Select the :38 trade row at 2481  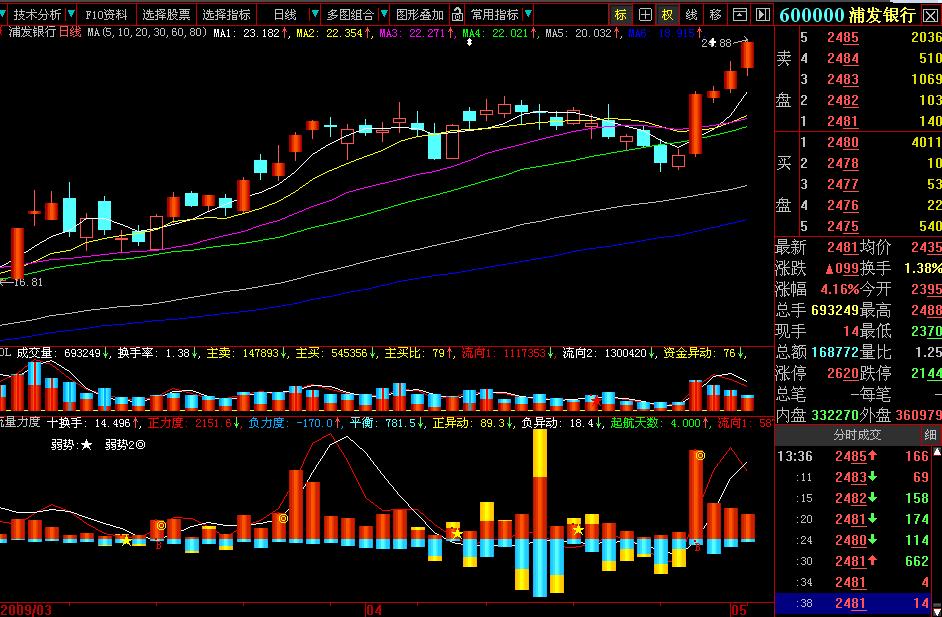pos(854,603)
